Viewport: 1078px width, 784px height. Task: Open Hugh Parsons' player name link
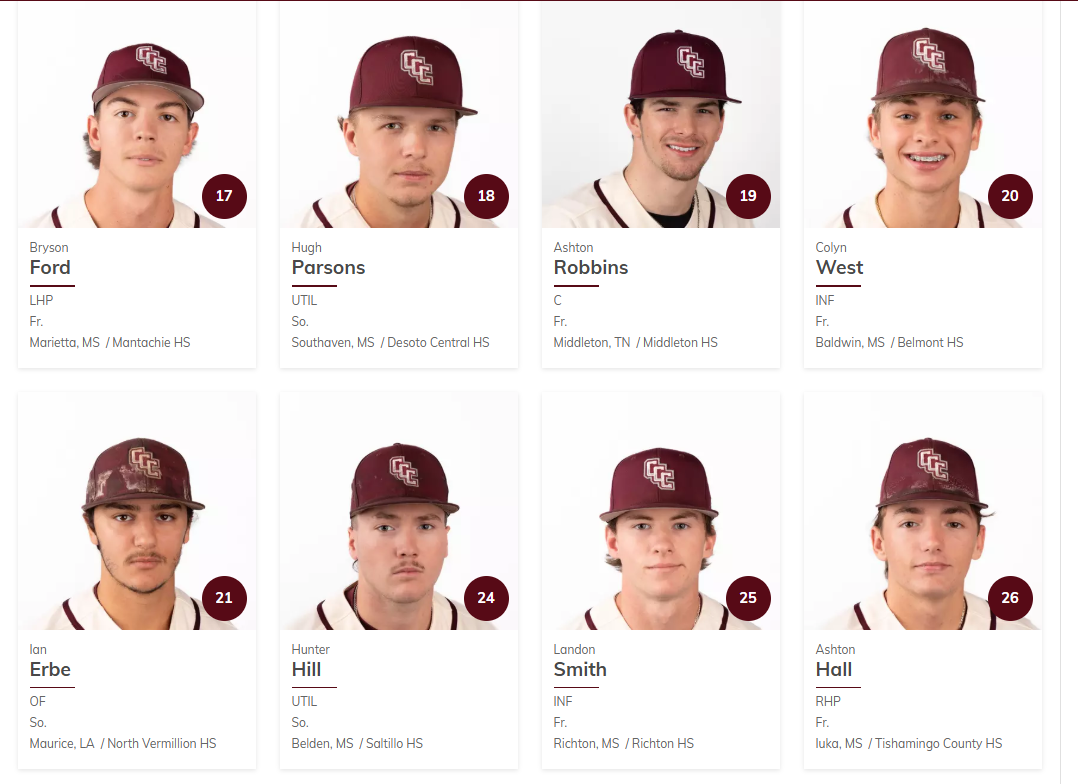point(328,267)
